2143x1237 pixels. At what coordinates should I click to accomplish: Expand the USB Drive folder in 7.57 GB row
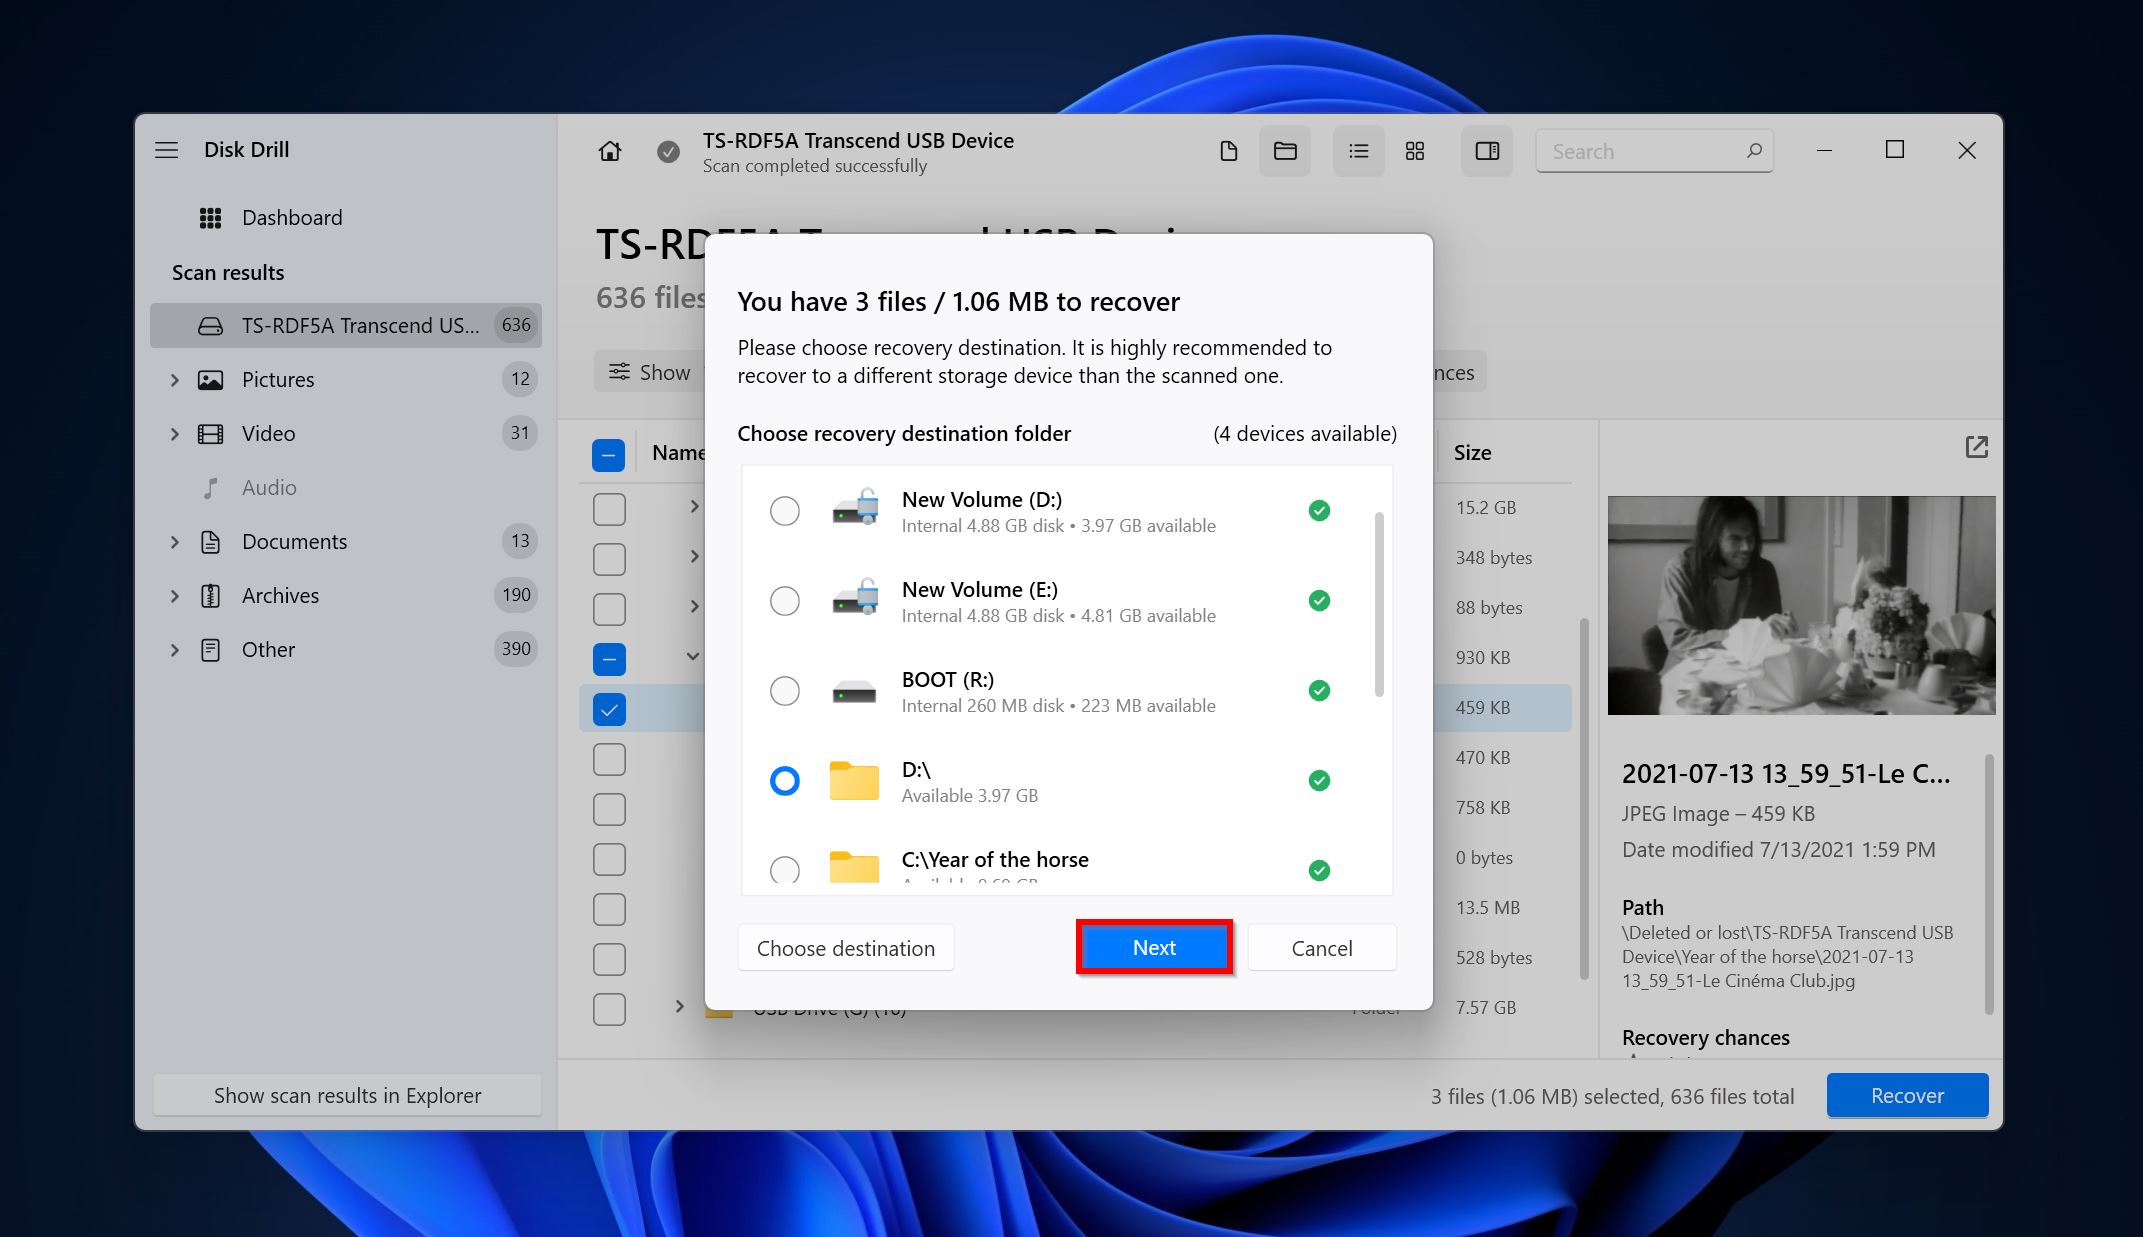pos(680,1006)
